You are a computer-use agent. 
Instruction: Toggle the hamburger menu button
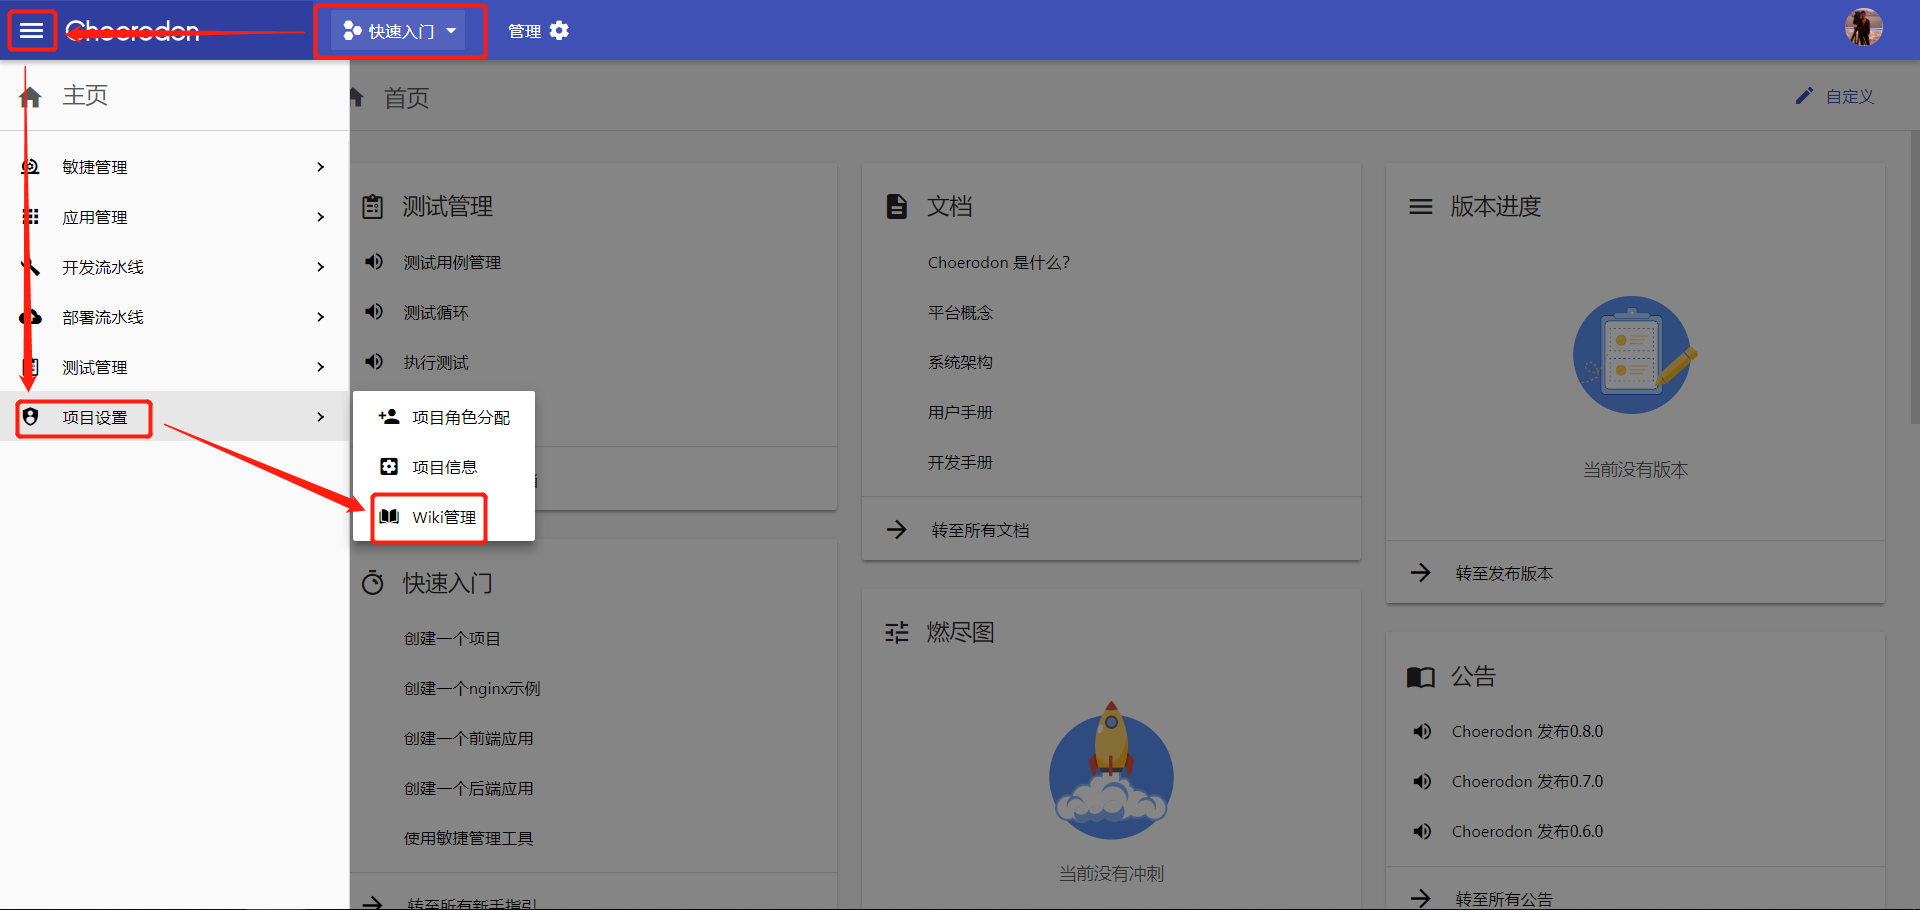pos(31,31)
